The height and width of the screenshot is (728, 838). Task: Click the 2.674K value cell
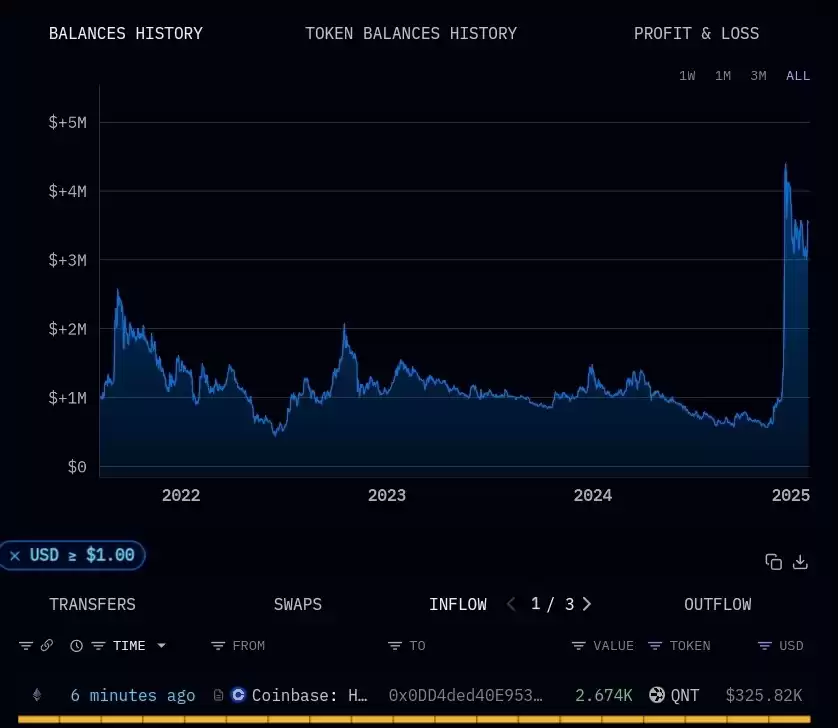click(603, 695)
